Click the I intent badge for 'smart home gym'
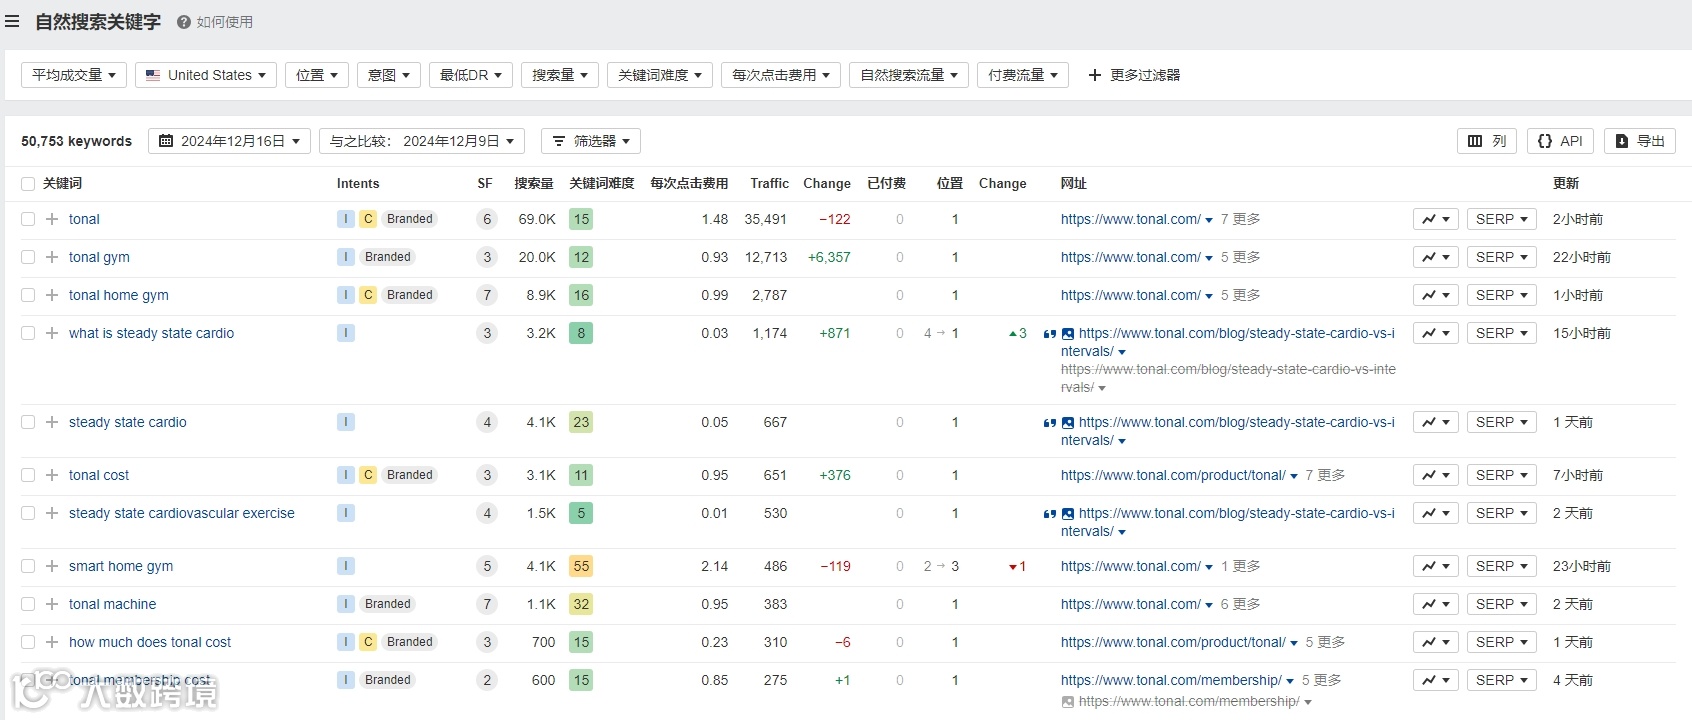The width and height of the screenshot is (1692, 720). pos(346,566)
